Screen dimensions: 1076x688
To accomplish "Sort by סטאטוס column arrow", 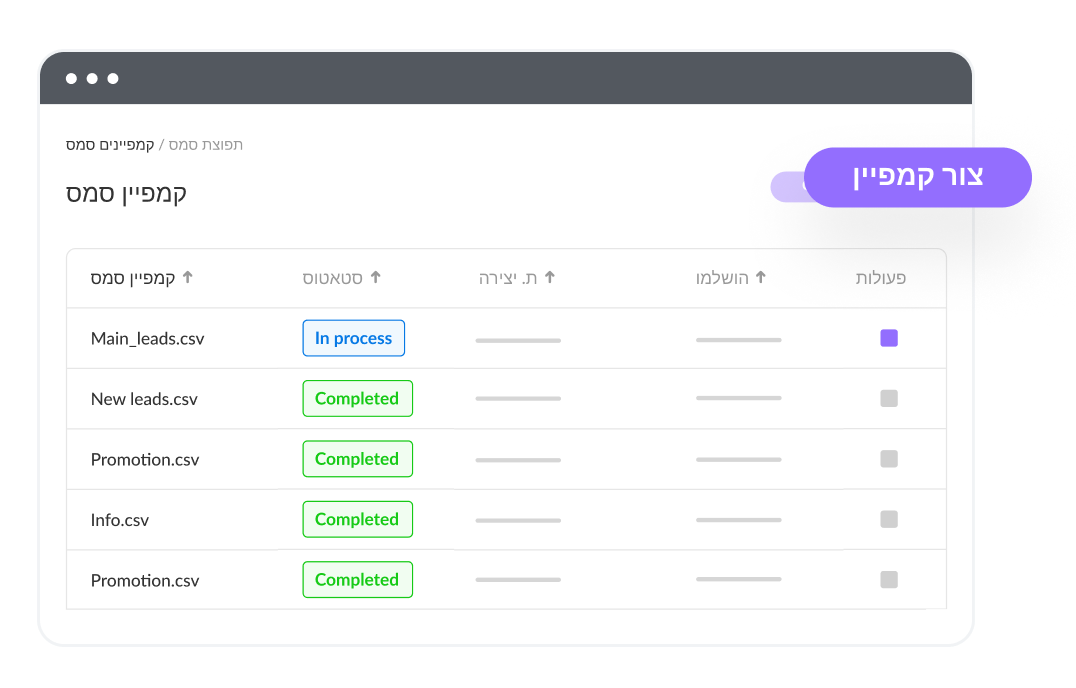I will click(x=375, y=277).
